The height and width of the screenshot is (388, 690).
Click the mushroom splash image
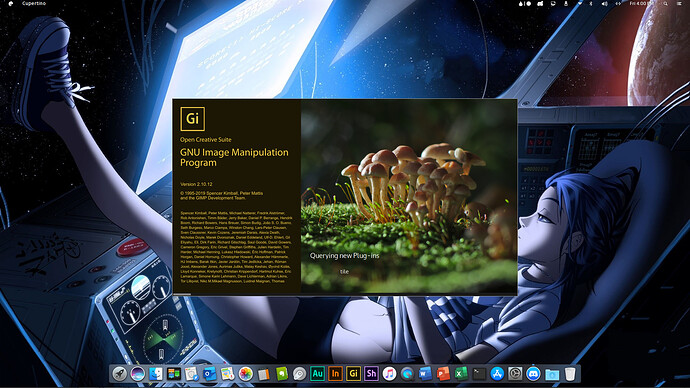(x=409, y=196)
